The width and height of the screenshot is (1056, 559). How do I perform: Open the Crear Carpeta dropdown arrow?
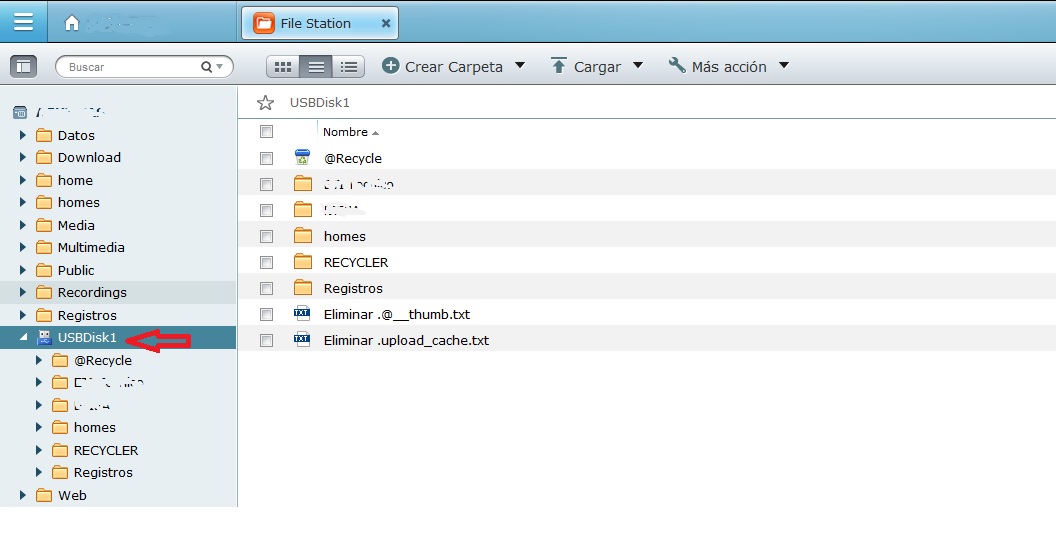pos(519,66)
